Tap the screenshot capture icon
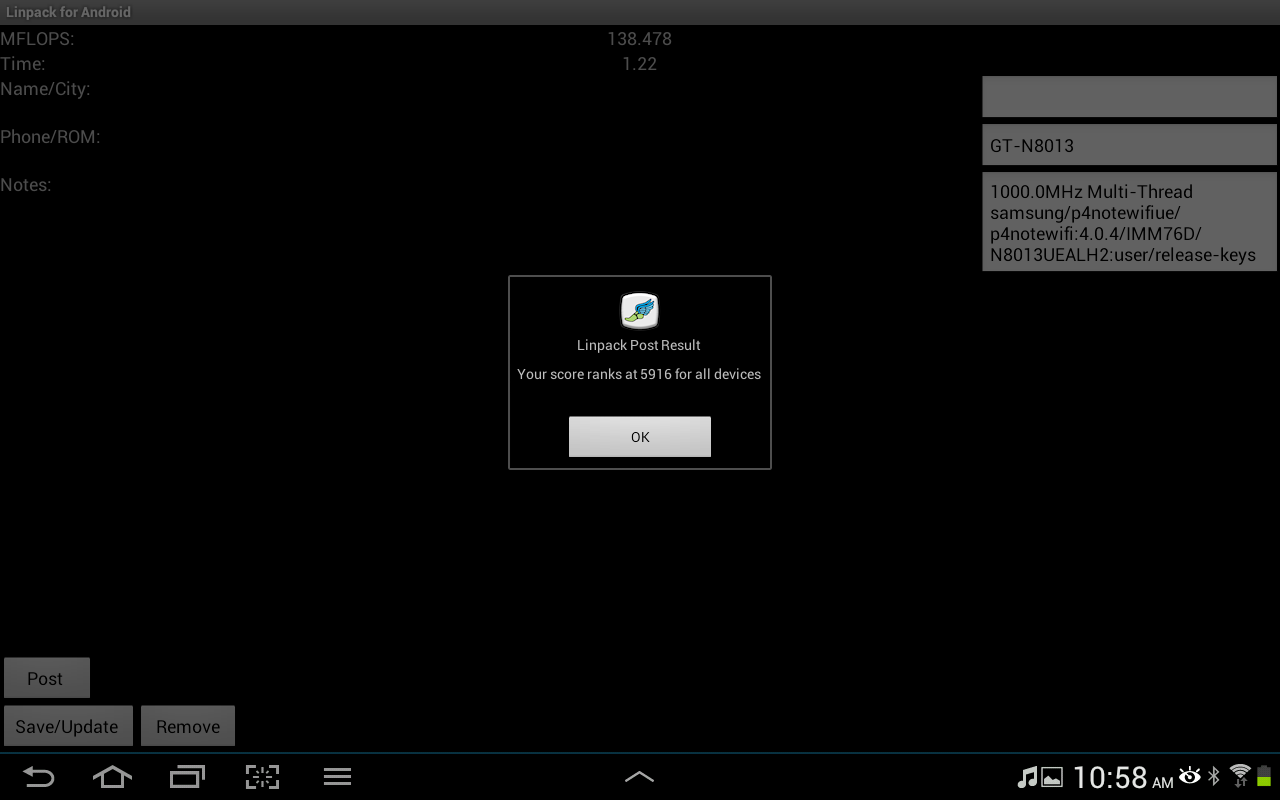The width and height of the screenshot is (1280, 800). pos(262,777)
